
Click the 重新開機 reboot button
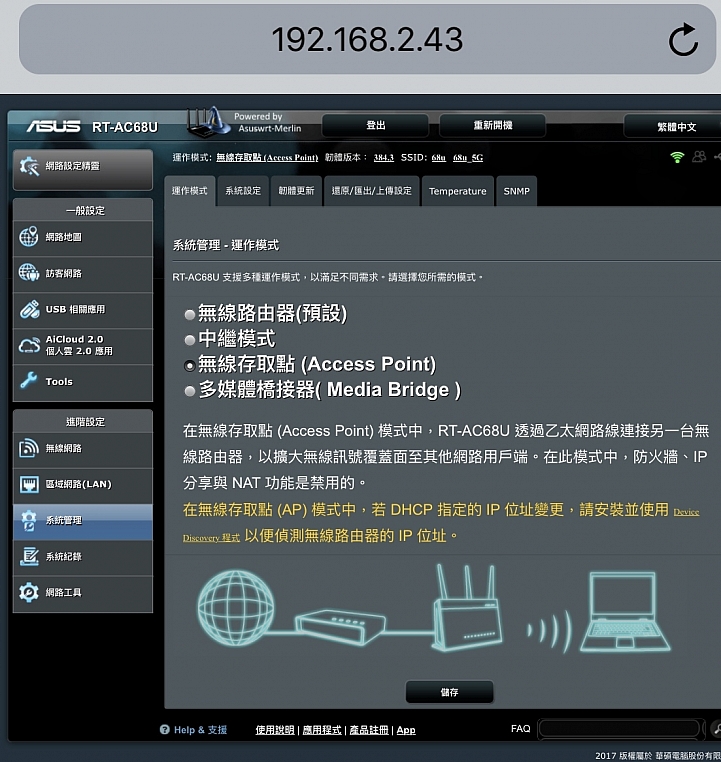coord(493,125)
